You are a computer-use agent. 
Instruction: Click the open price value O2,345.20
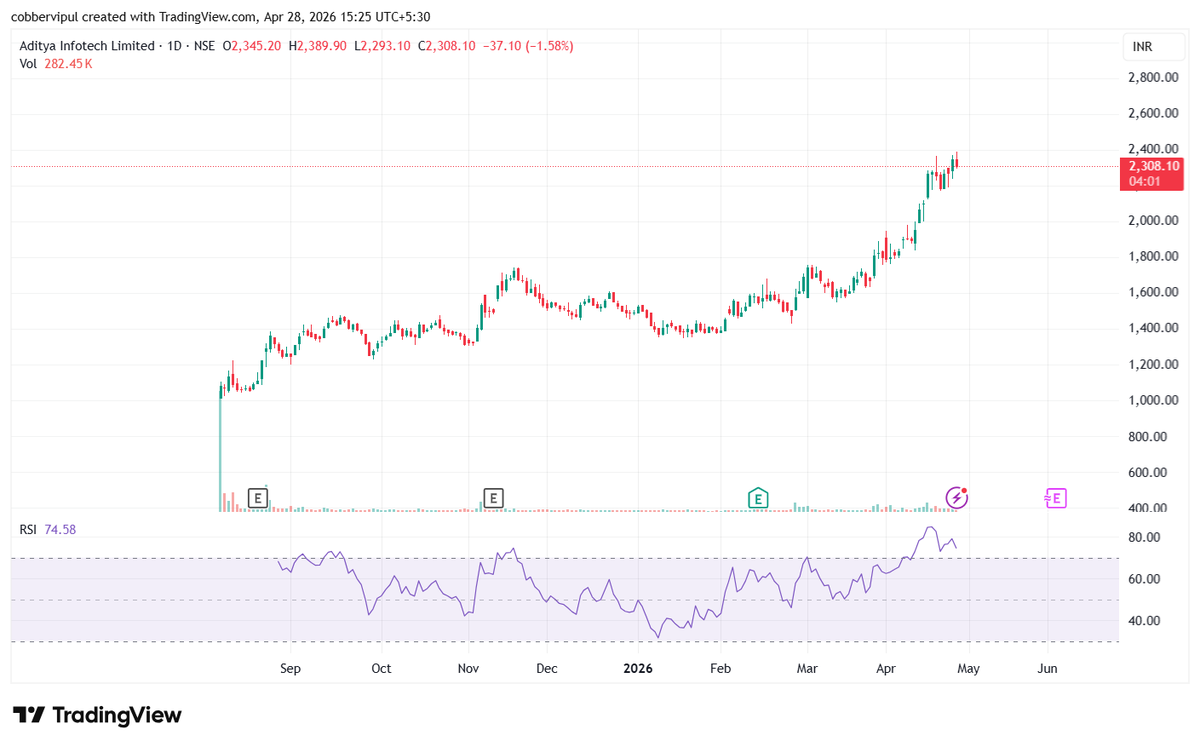254,46
